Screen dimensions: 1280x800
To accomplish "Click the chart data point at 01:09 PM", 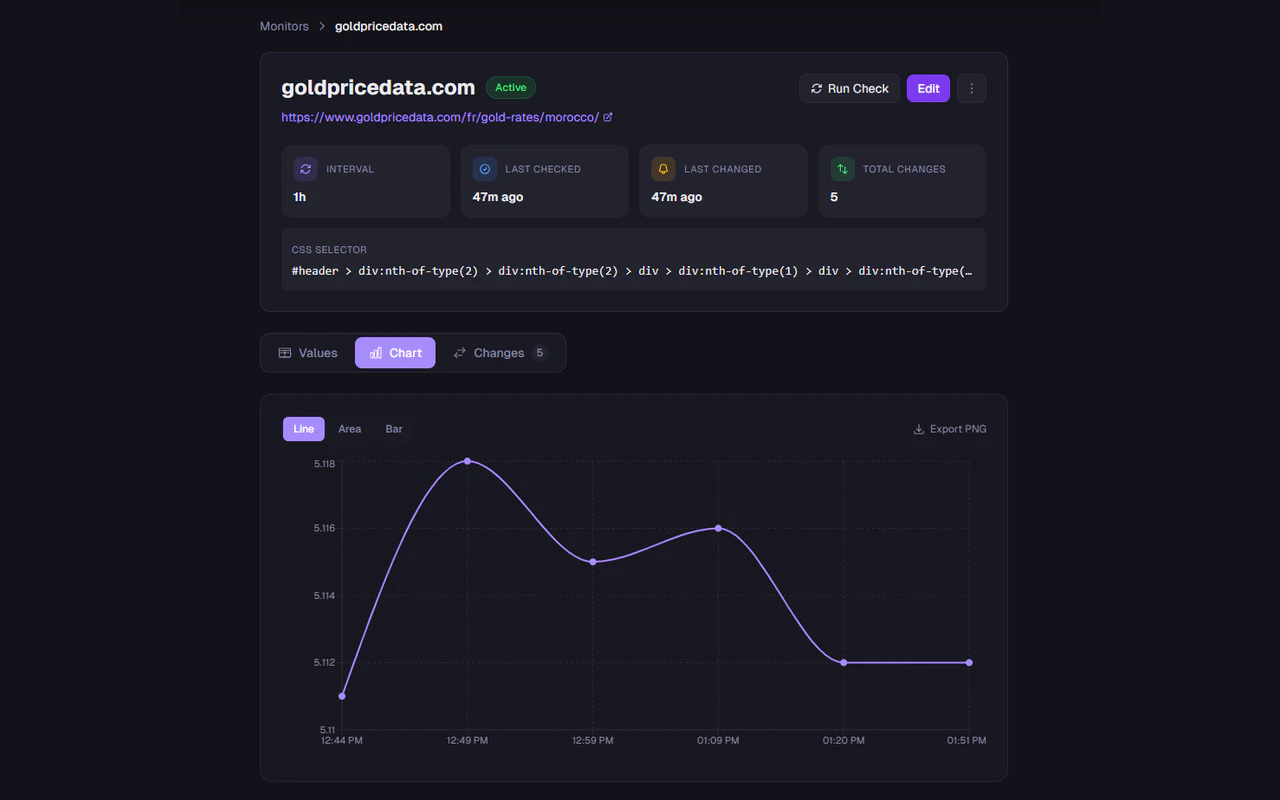I will click(x=718, y=528).
